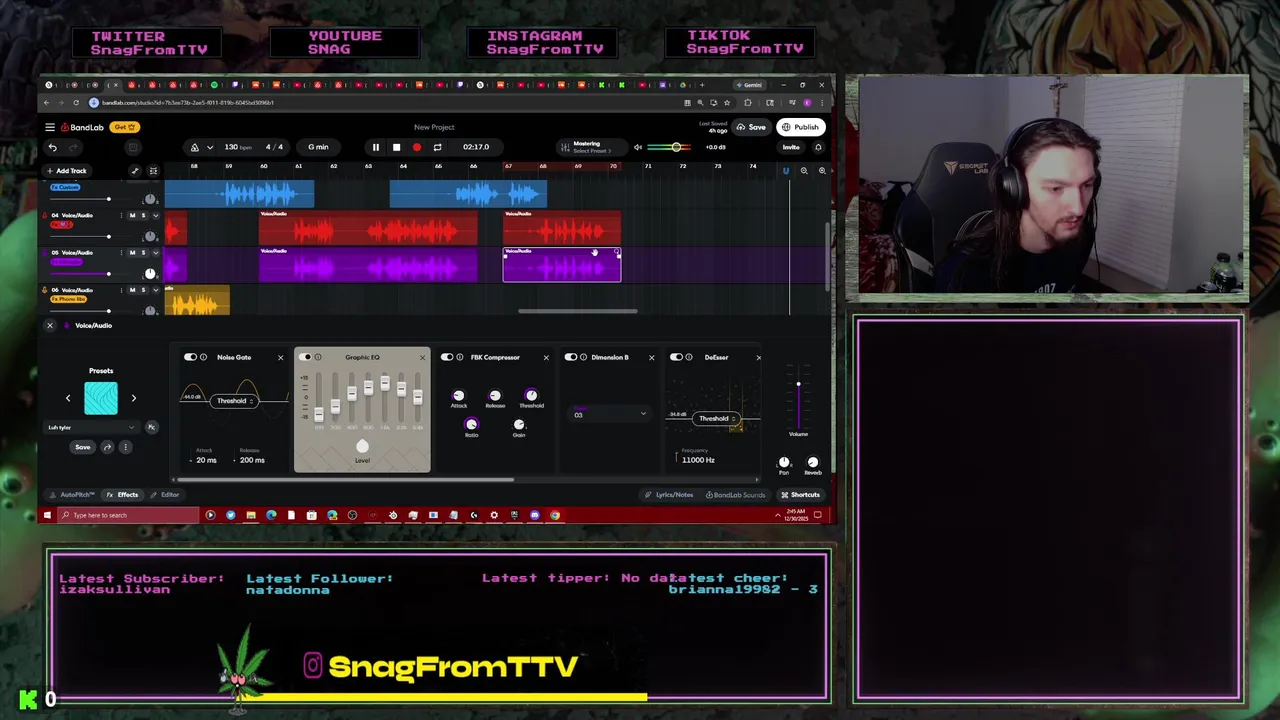Save the project from the header
This screenshot has width=1280, height=720.
point(751,127)
